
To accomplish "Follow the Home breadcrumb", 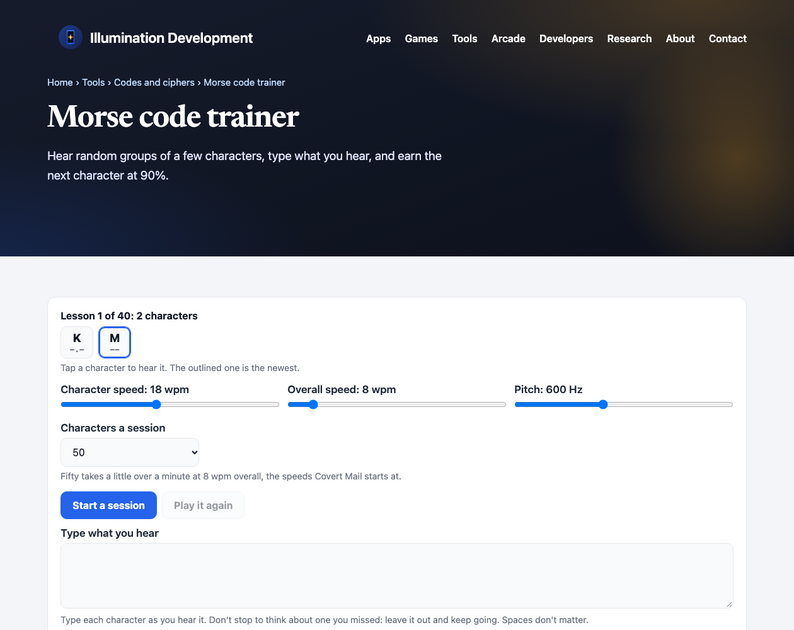I will (60, 83).
